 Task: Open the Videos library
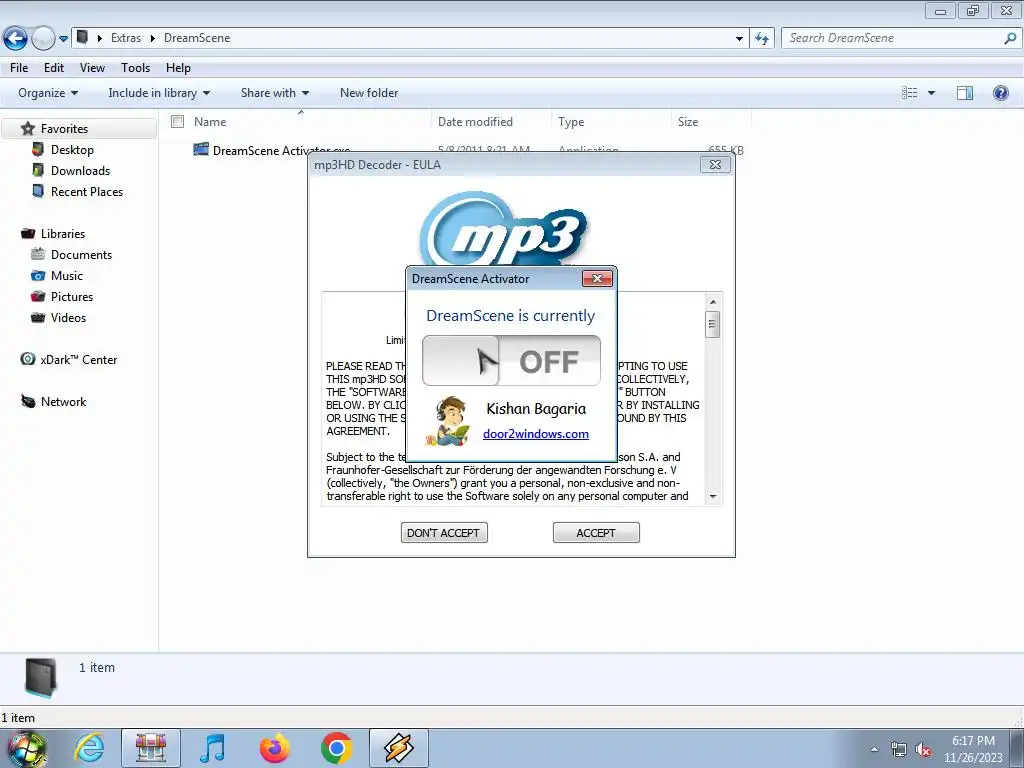coord(69,317)
